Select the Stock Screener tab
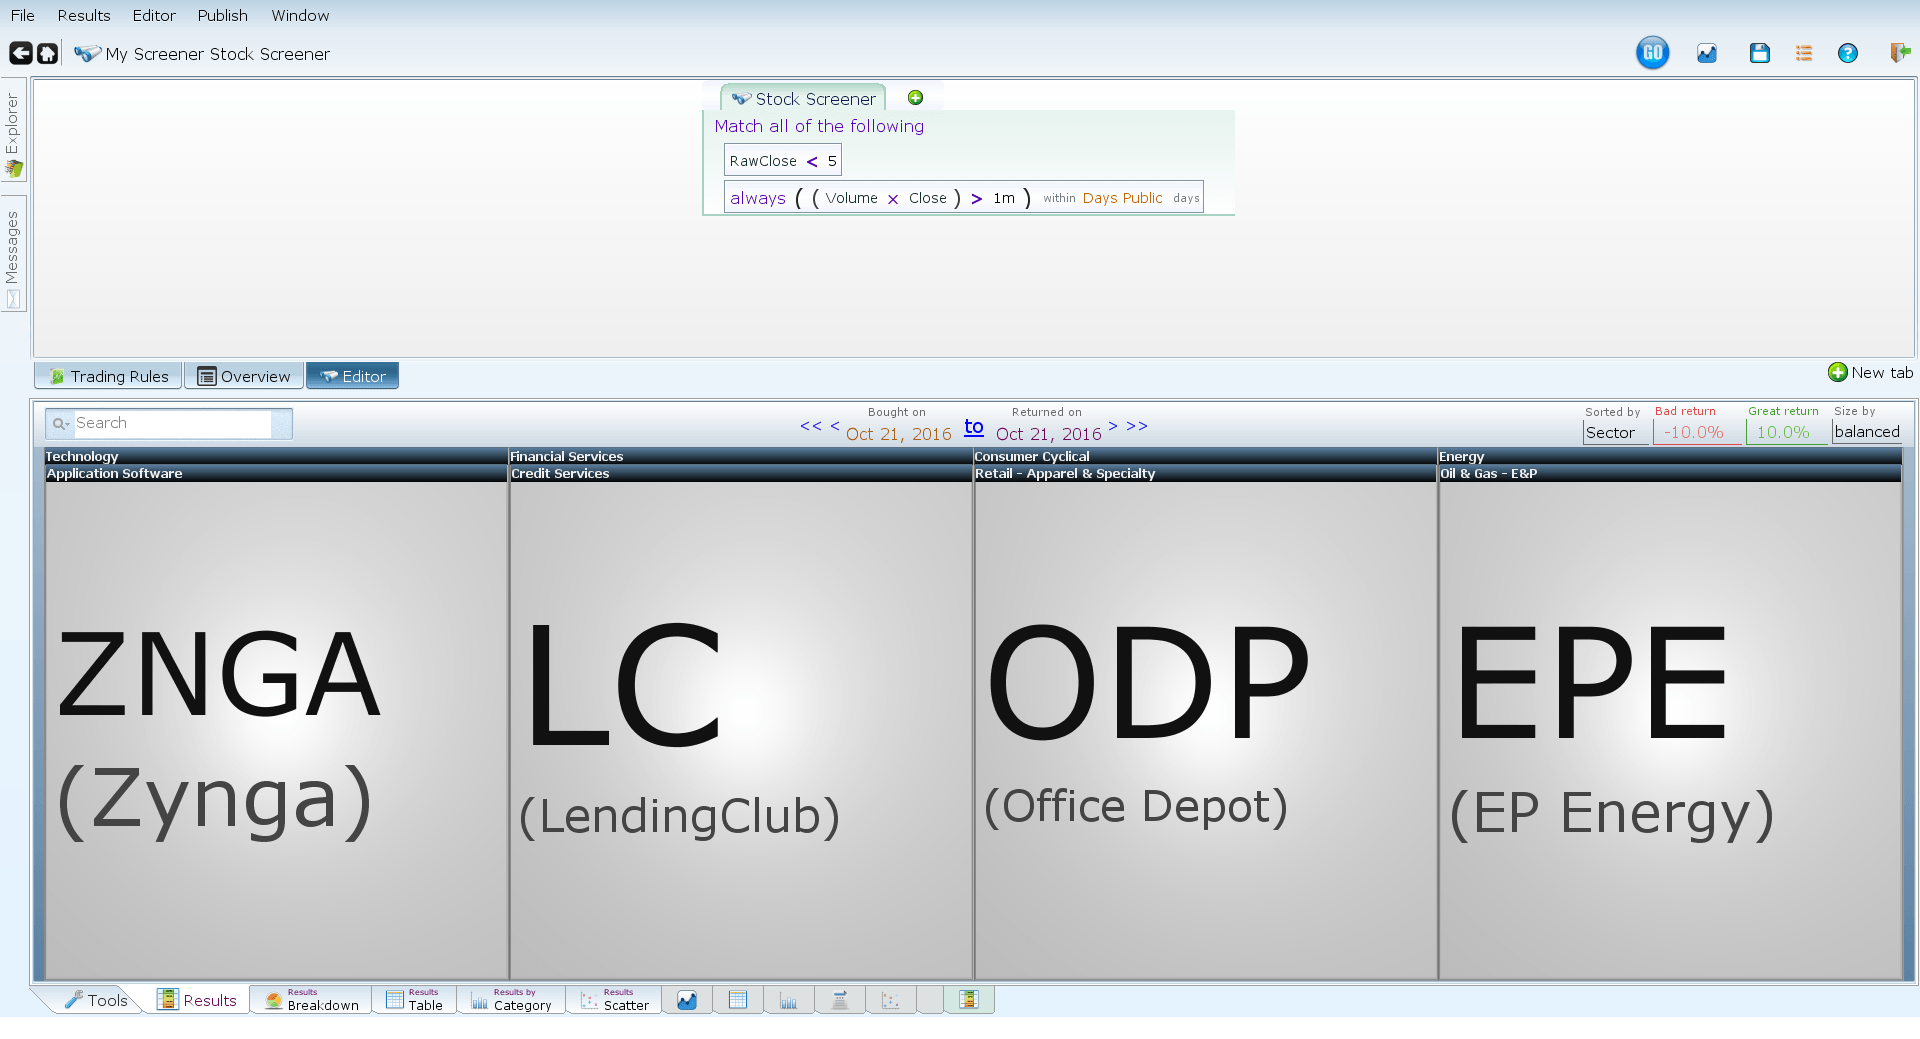The width and height of the screenshot is (1920, 1039). click(x=803, y=98)
